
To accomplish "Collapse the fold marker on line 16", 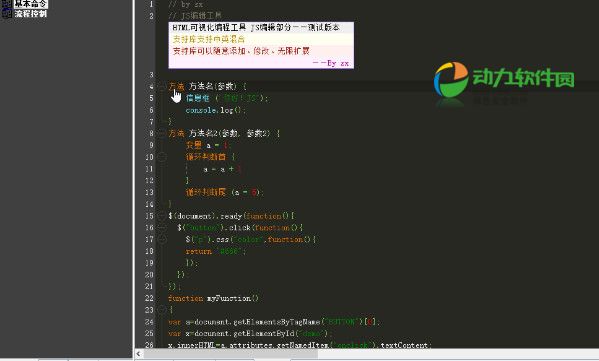I will [162, 228].
